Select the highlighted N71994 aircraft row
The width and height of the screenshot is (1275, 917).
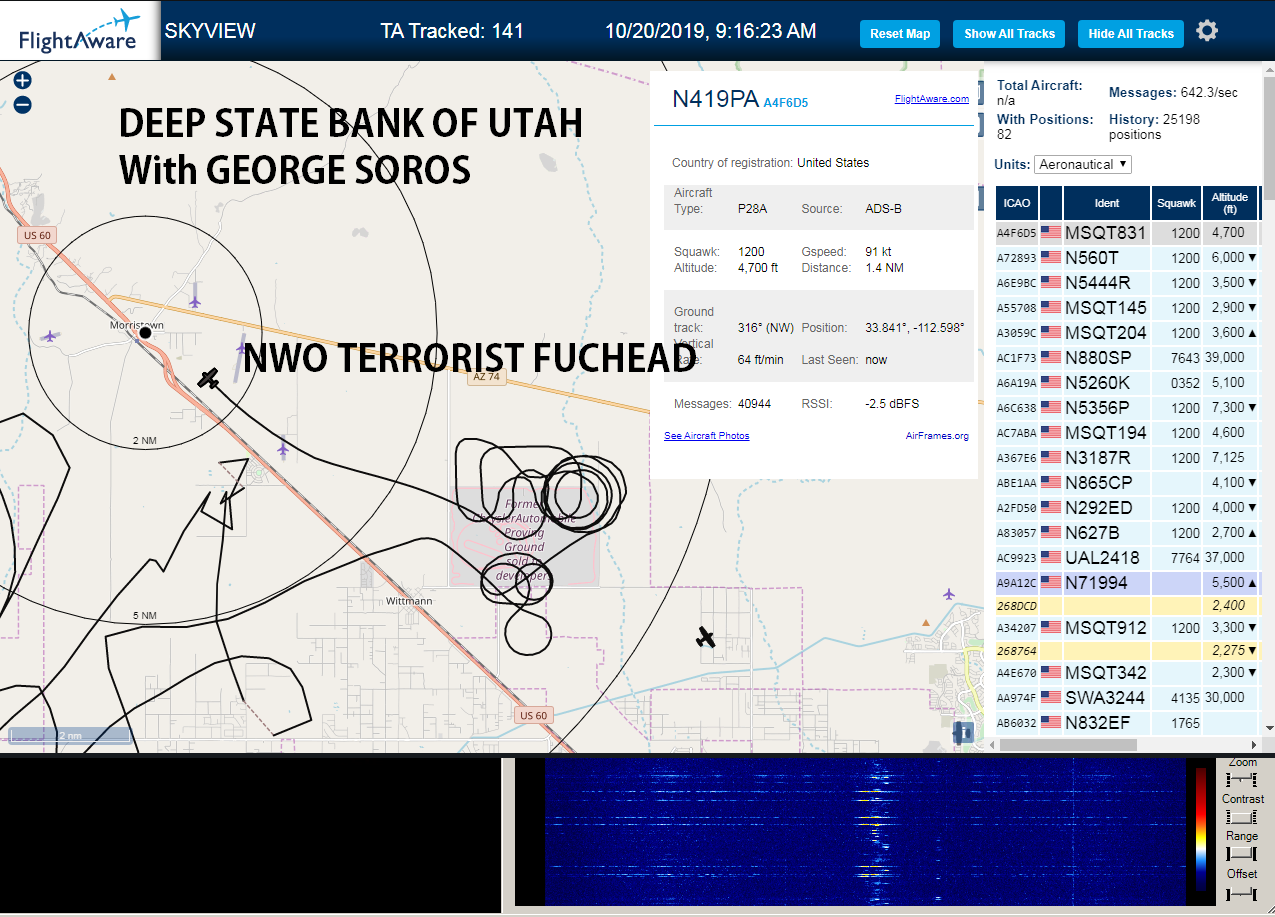click(x=1127, y=583)
